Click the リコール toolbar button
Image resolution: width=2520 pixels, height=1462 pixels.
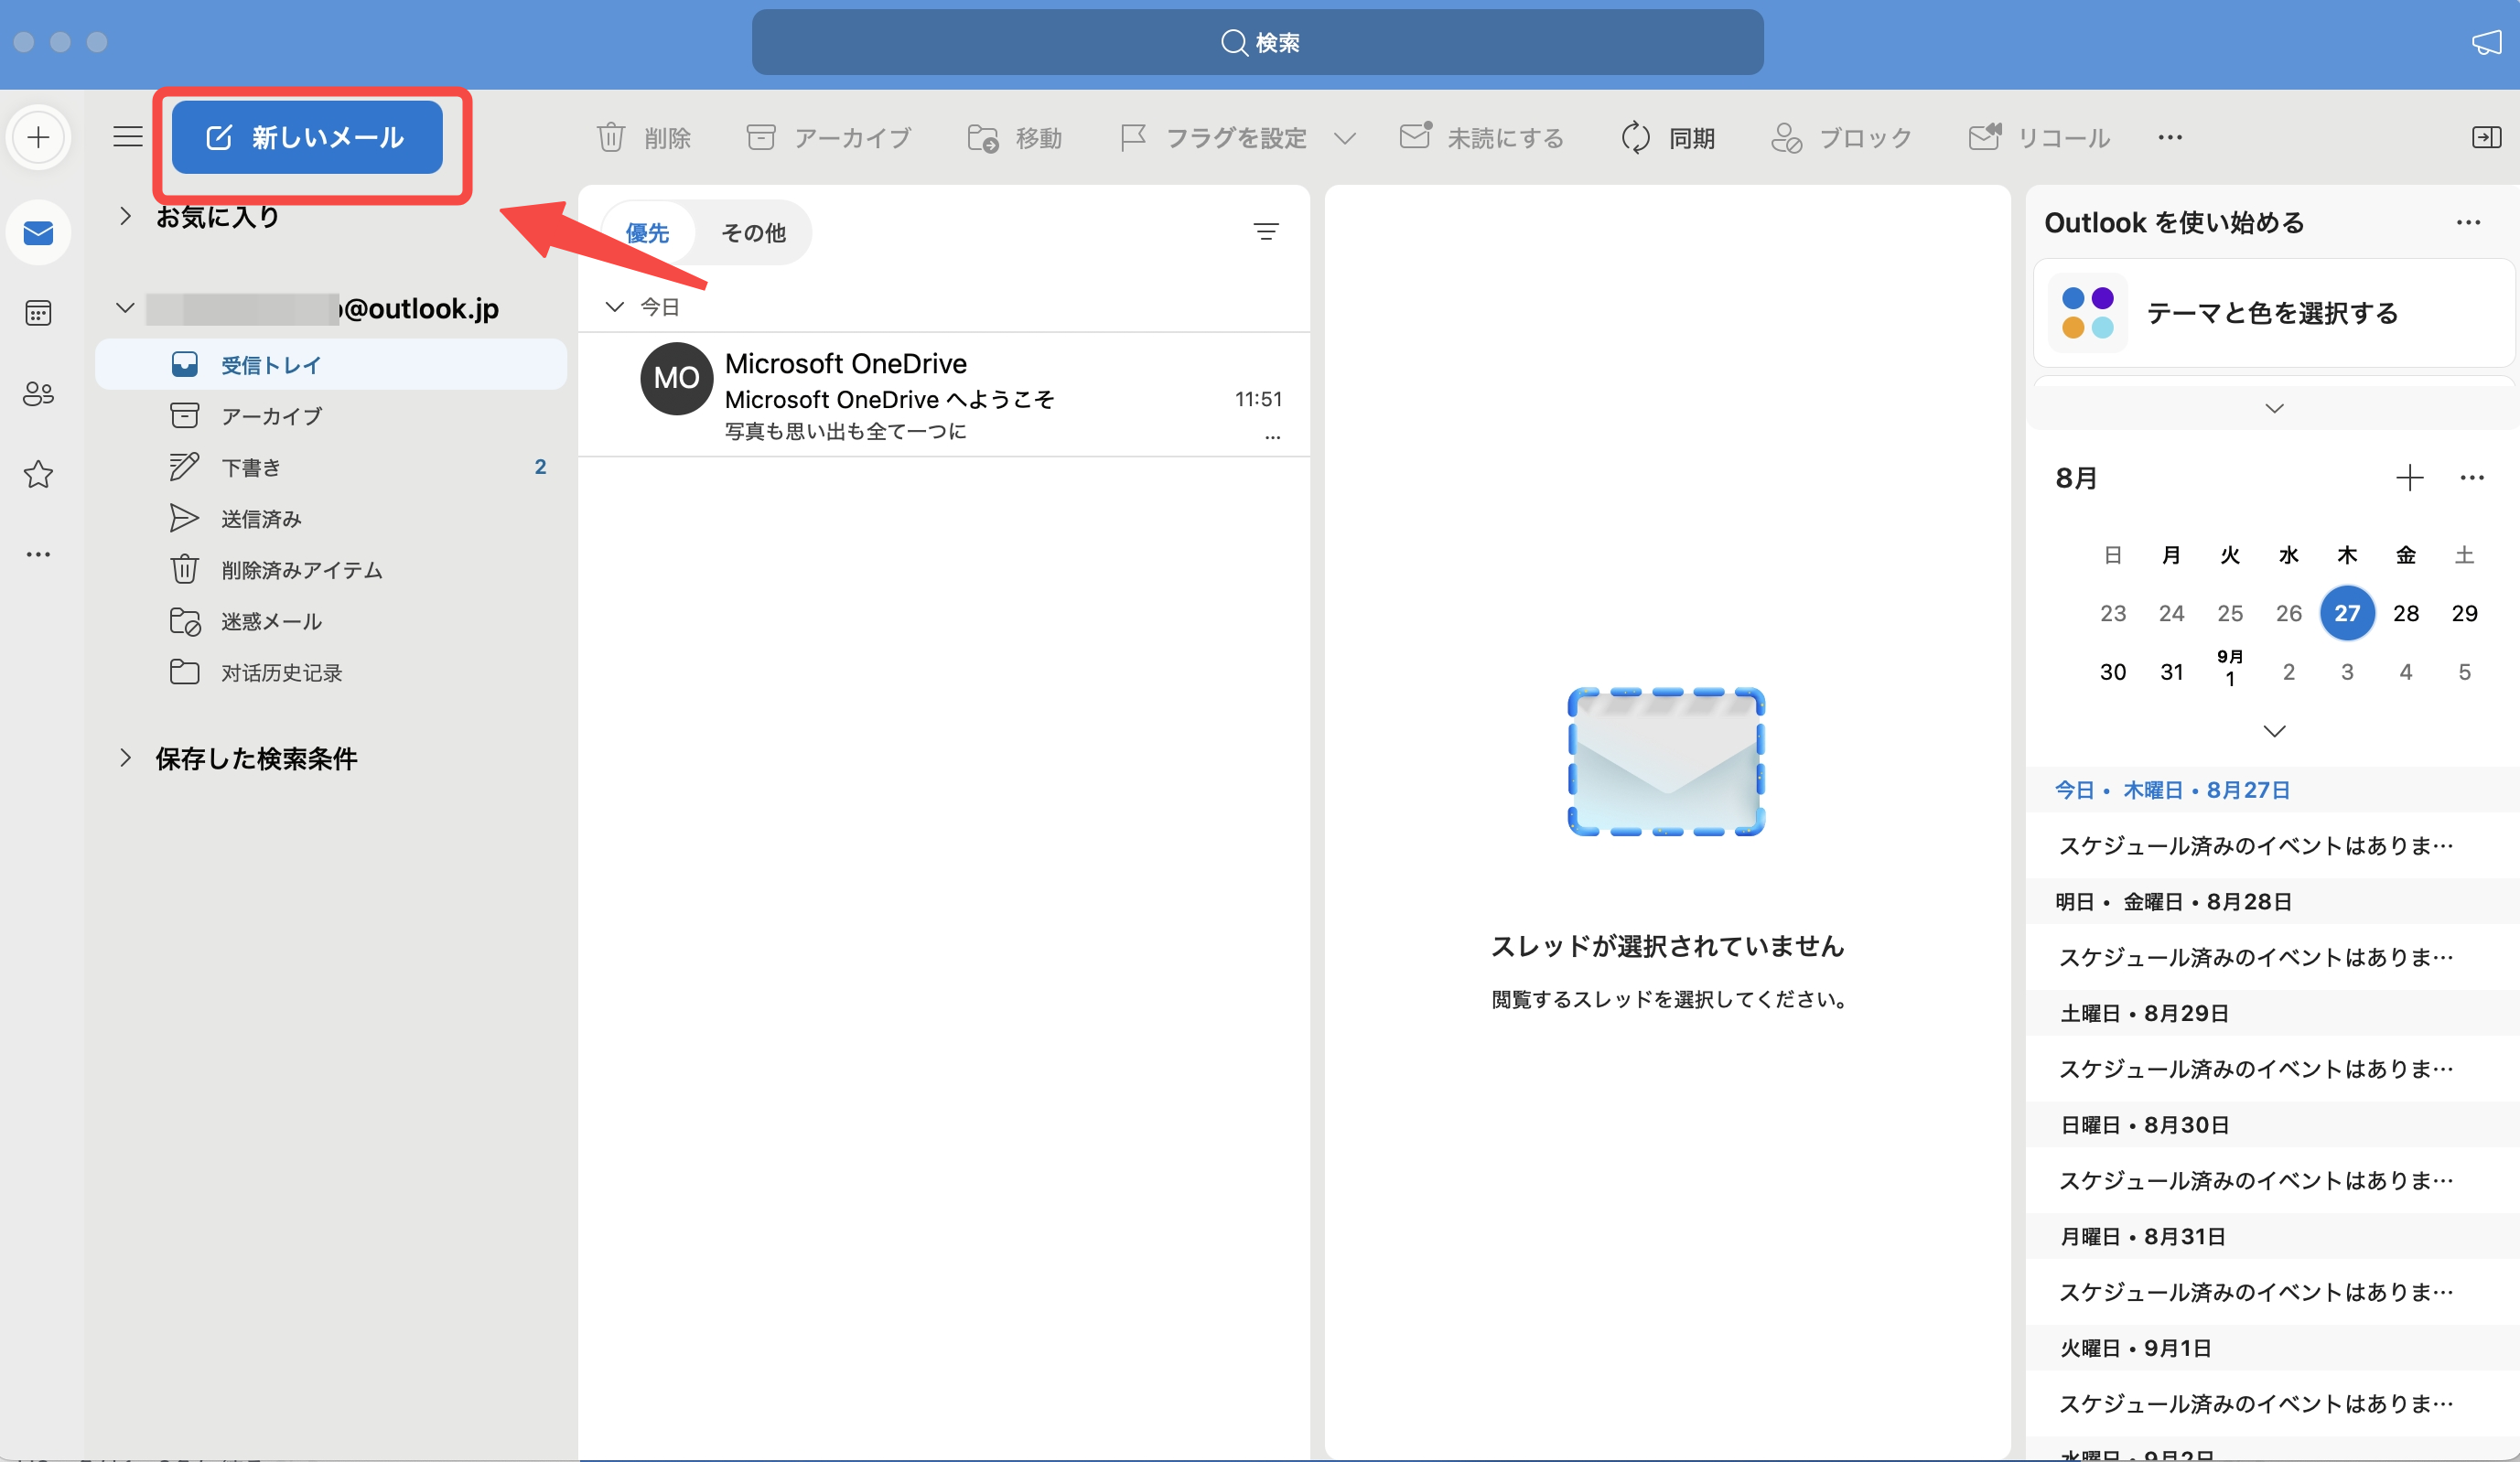pyautogui.click(x=2040, y=137)
